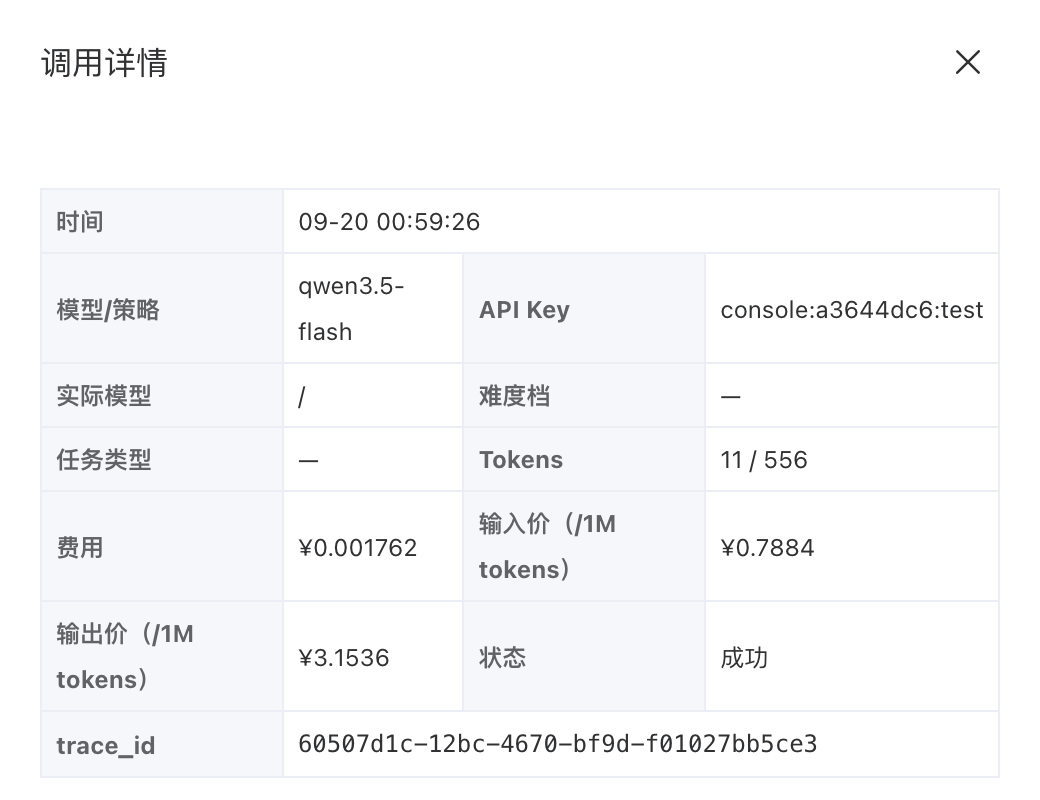Click the trace_id label
Image resolution: width=1040 pixels, height=800 pixels.
pyautogui.click(x=105, y=746)
